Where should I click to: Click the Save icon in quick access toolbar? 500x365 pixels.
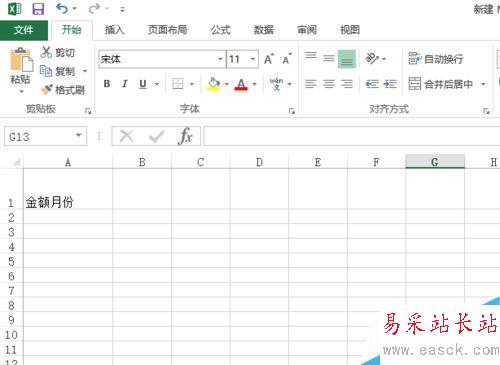pos(38,9)
